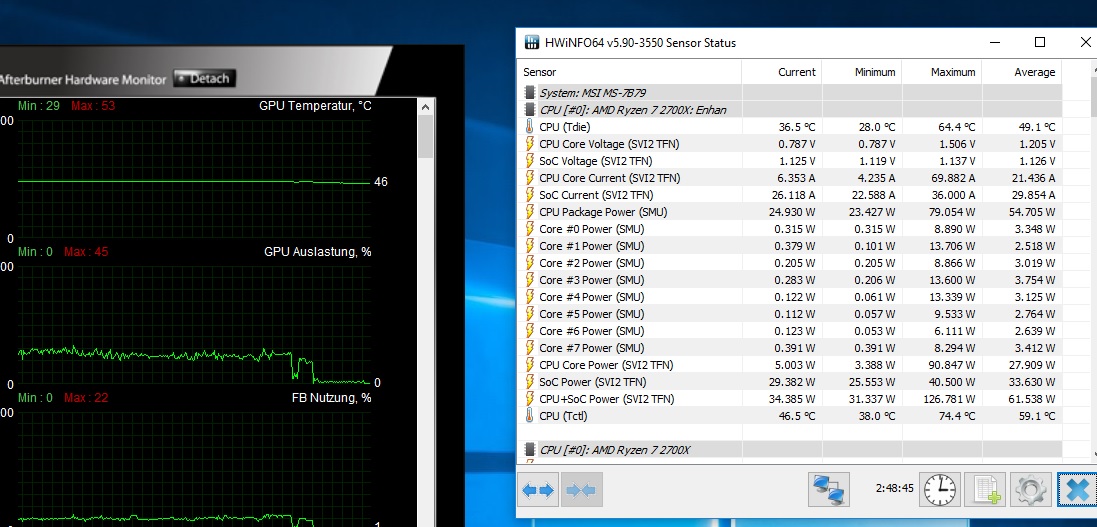1097x527 pixels.
Task: Click the 64.4 °C maximum Tdie value
Action: pos(956,127)
